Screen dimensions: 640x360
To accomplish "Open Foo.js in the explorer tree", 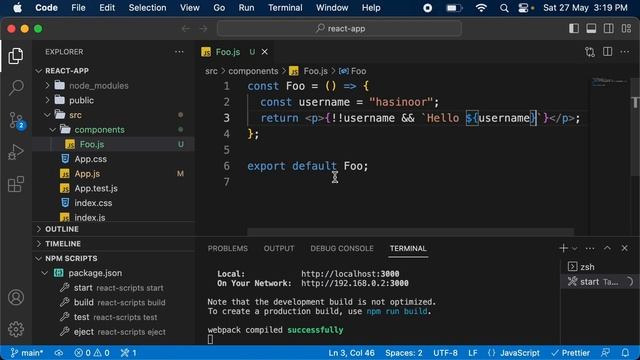I will click(x=113, y=144).
